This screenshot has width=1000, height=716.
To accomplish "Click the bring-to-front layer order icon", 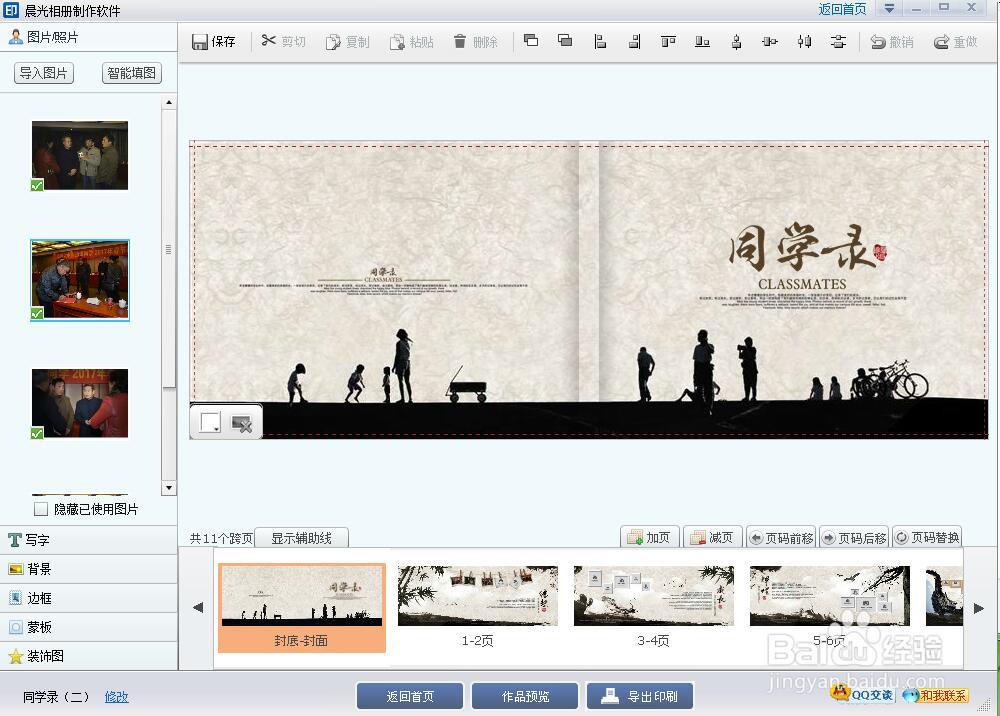I will tap(530, 41).
